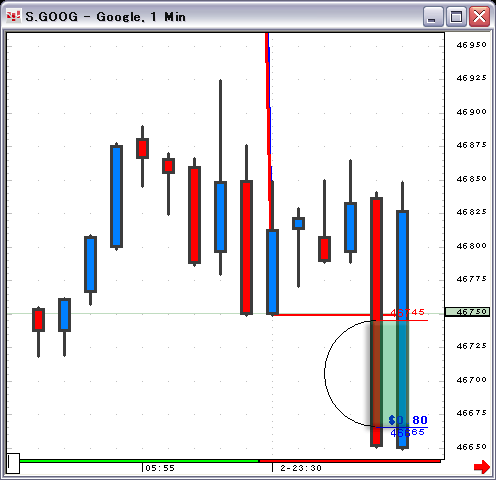The width and height of the screenshot is (496, 480).
Task: Click the 46850 price axis value
Action: point(471,179)
